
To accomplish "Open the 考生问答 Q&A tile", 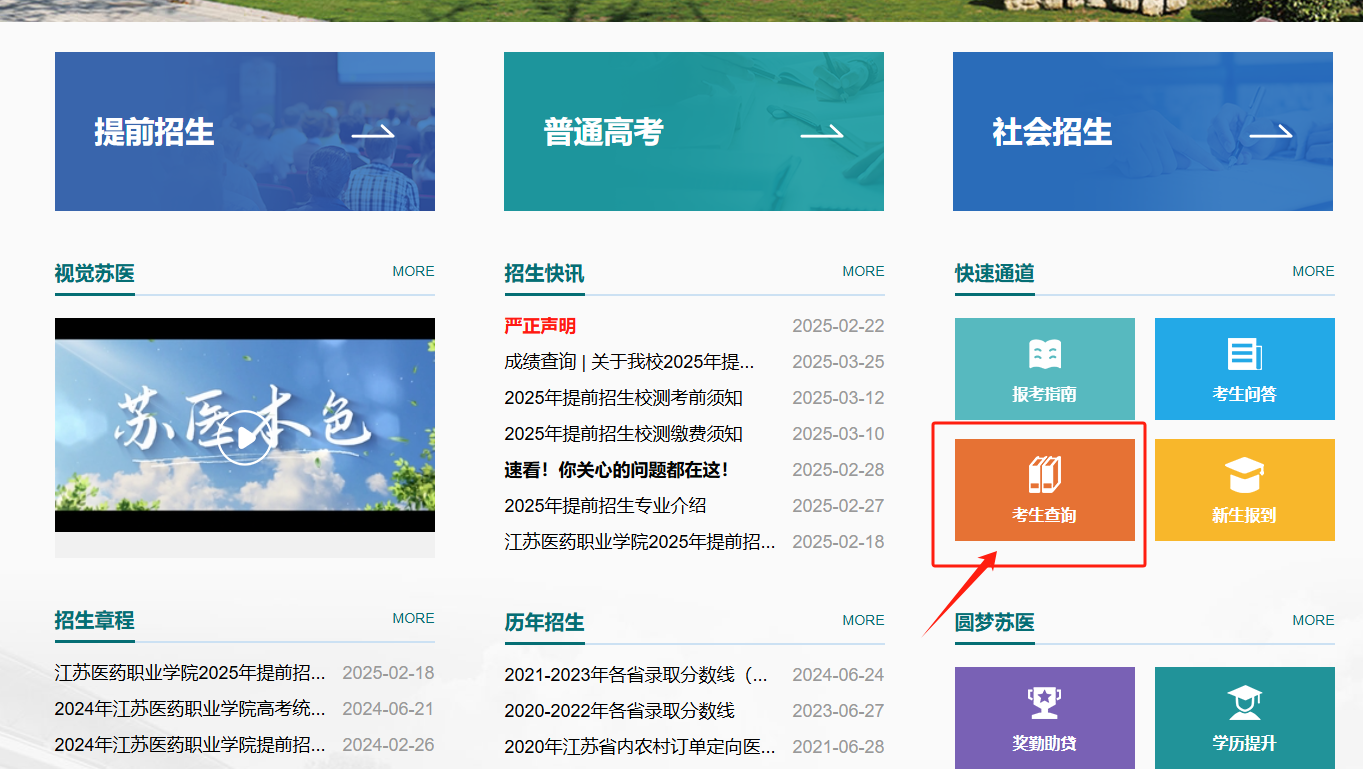I will [1244, 369].
